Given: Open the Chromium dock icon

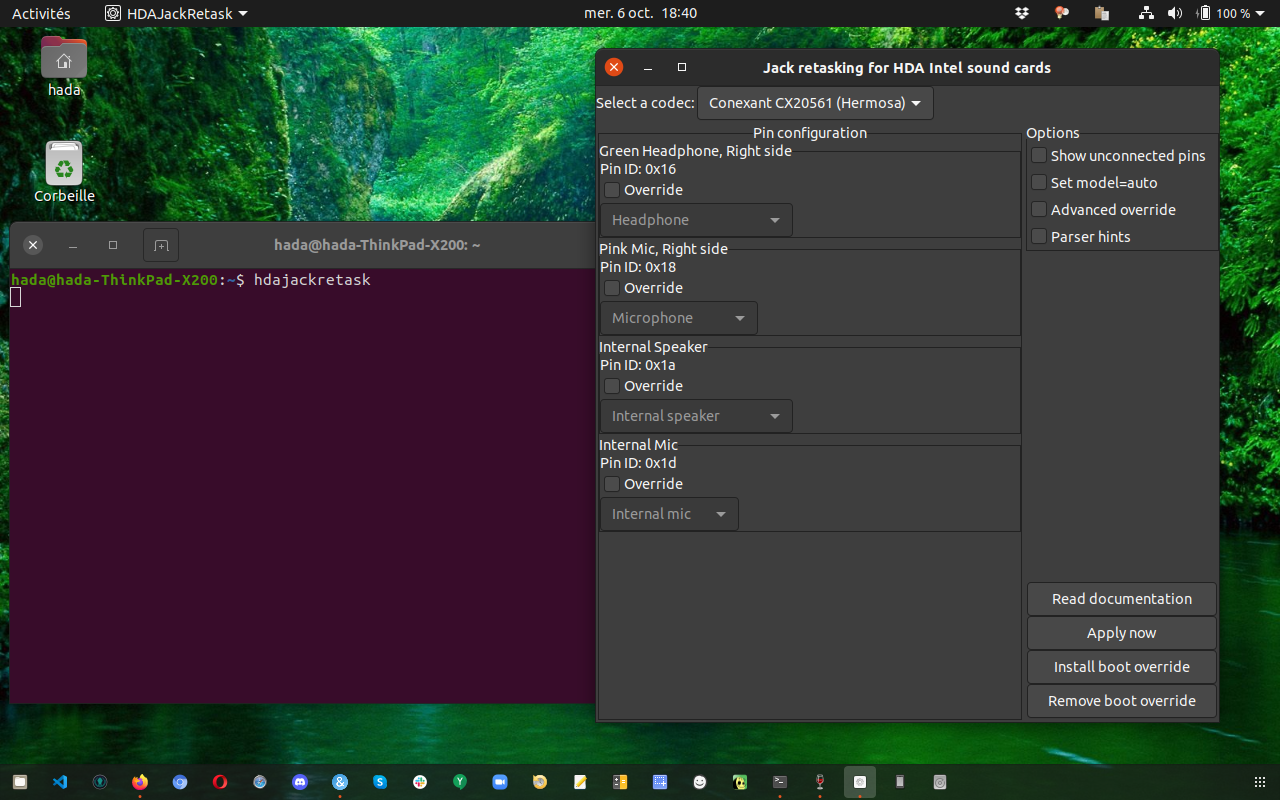Looking at the screenshot, I should coord(180,782).
